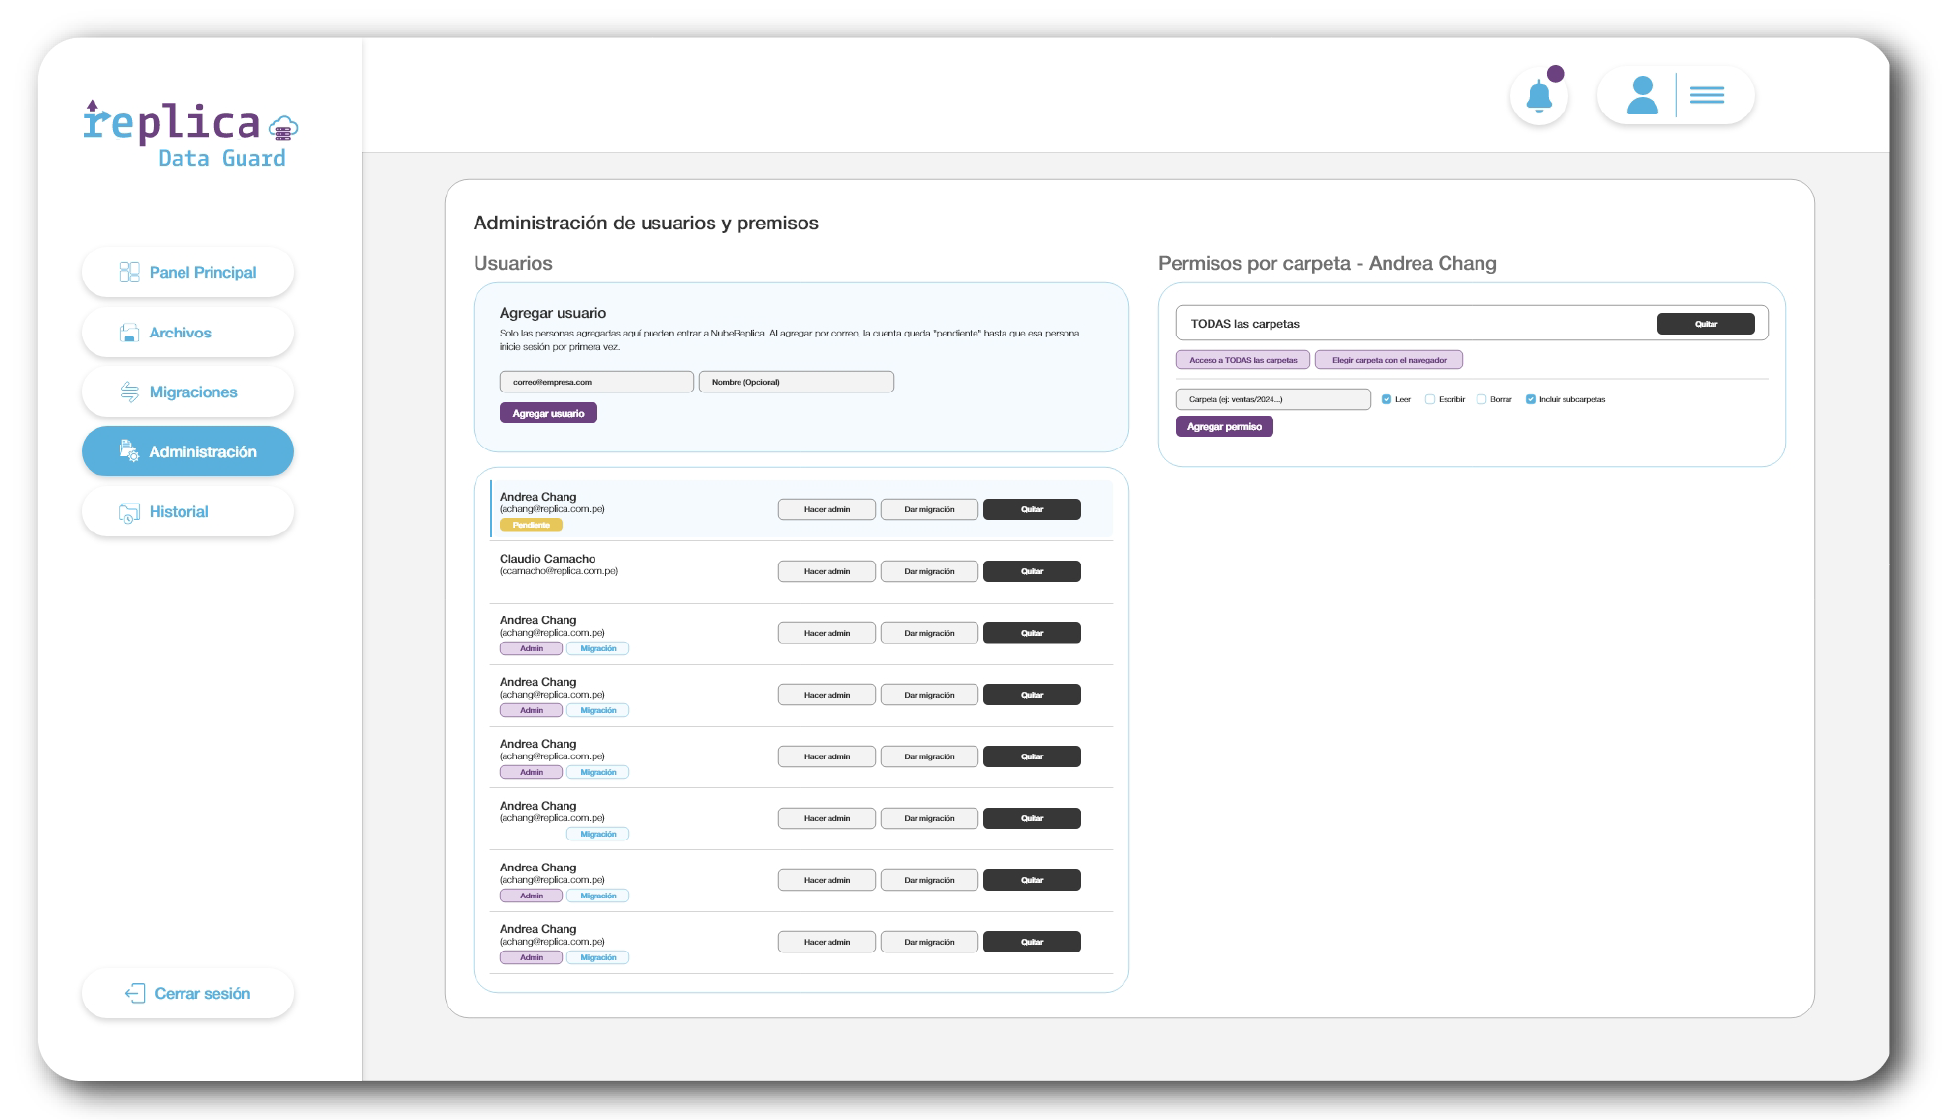Toggle the Incluir subcarpetas checkbox
Image resolution: width=1945 pixels, height=1120 pixels.
click(x=1530, y=399)
